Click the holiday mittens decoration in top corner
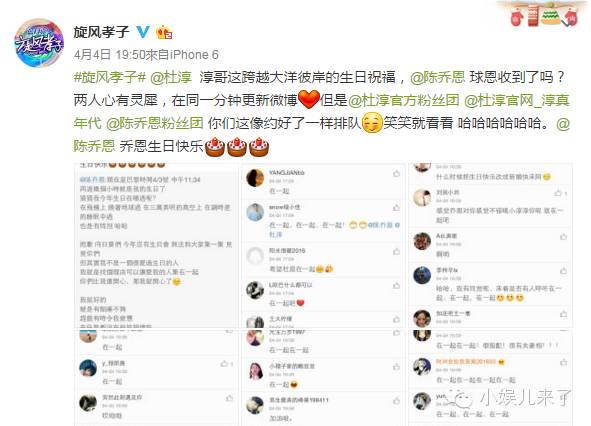Screen dimensions: 591x426 point(544,14)
